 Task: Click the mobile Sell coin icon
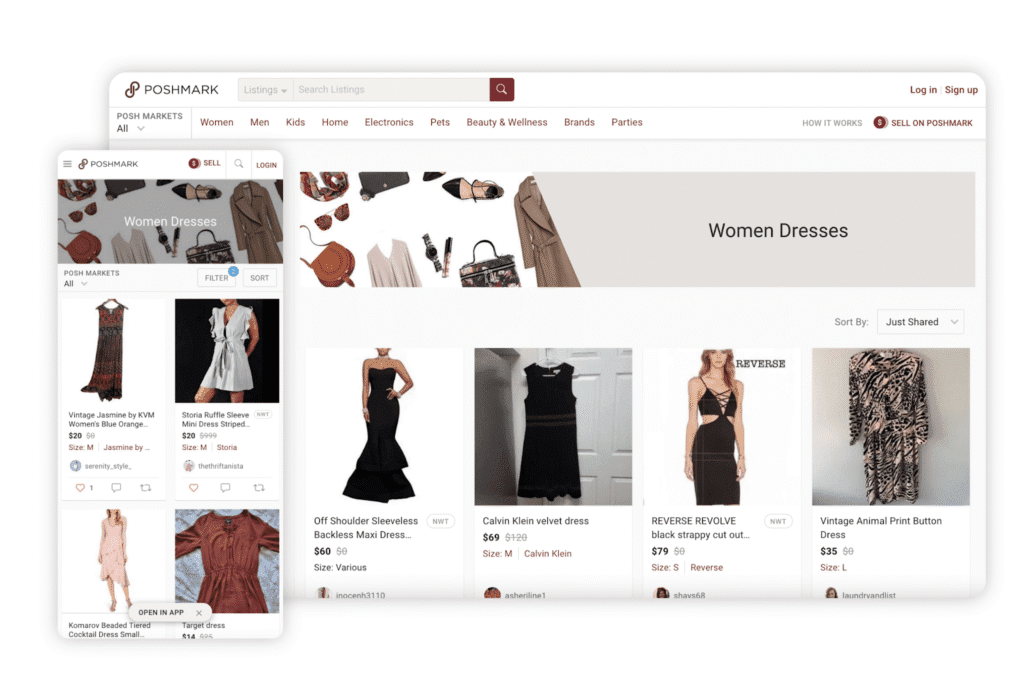click(x=194, y=163)
